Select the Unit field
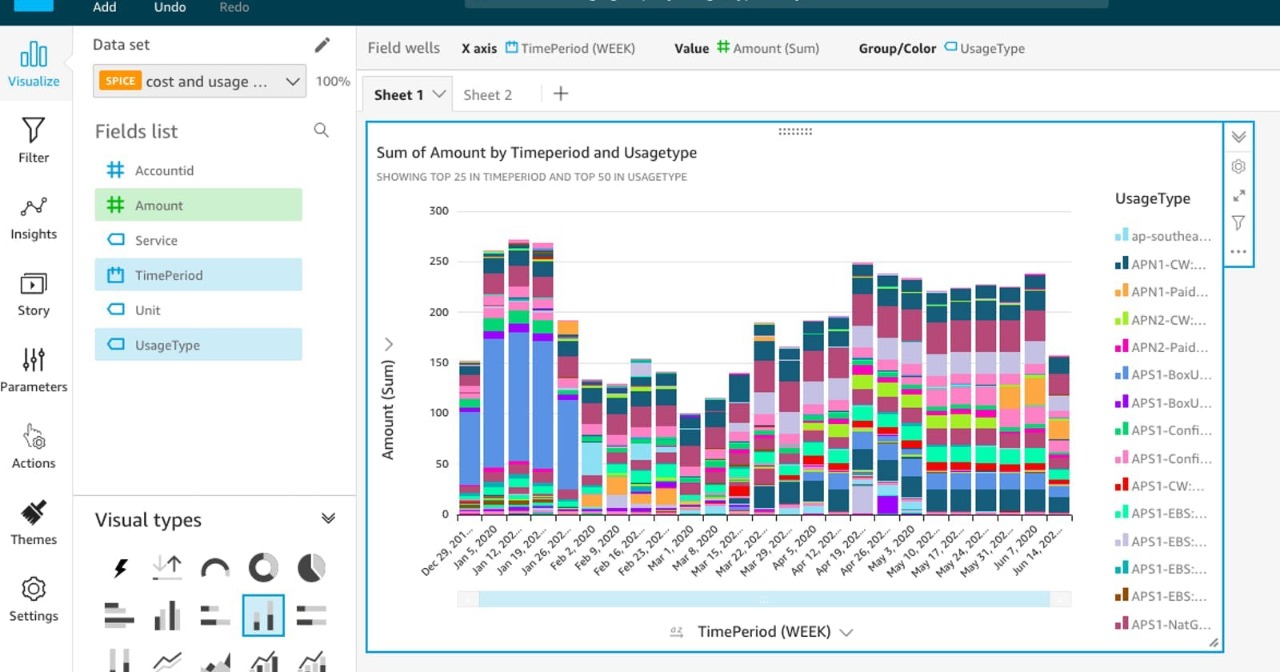The height and width of the screenshot is (672, 1280). click(x=198, y=310)
